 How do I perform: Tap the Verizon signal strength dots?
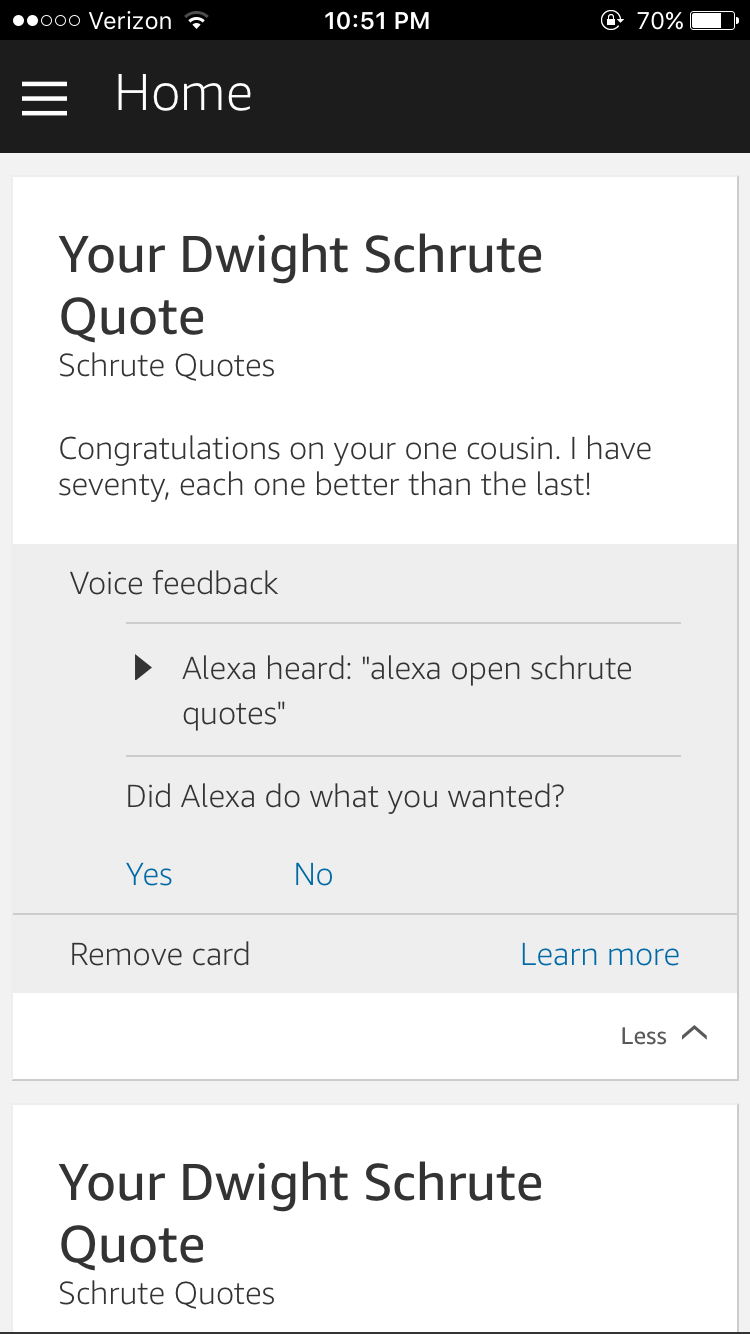[46, 20]
